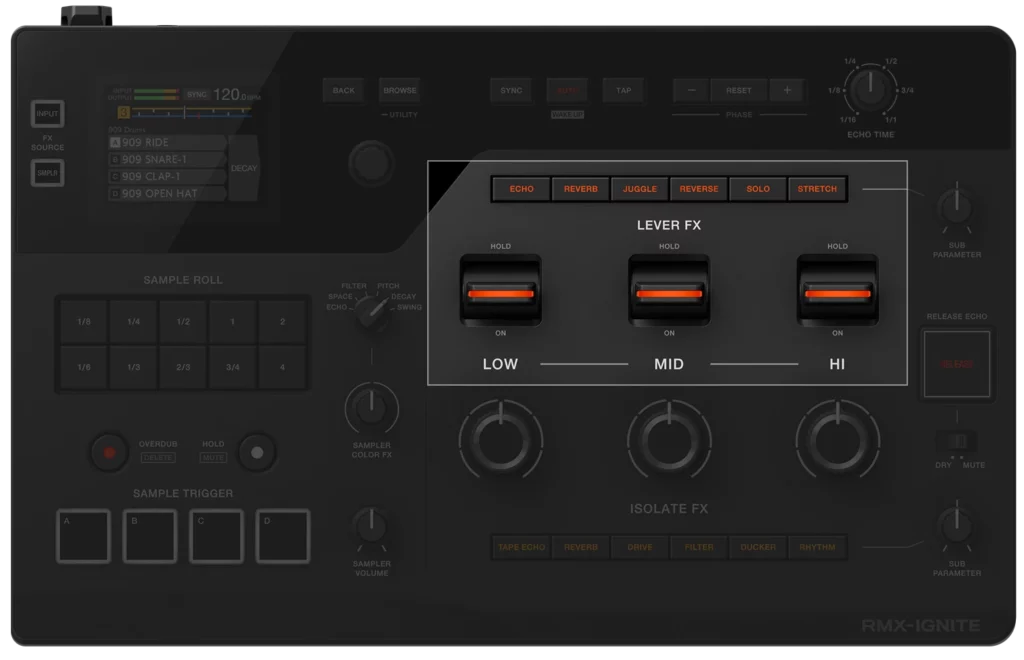Click the Echo Time knob
Viewport: 1024px width, 660px height.
(871, 90)
